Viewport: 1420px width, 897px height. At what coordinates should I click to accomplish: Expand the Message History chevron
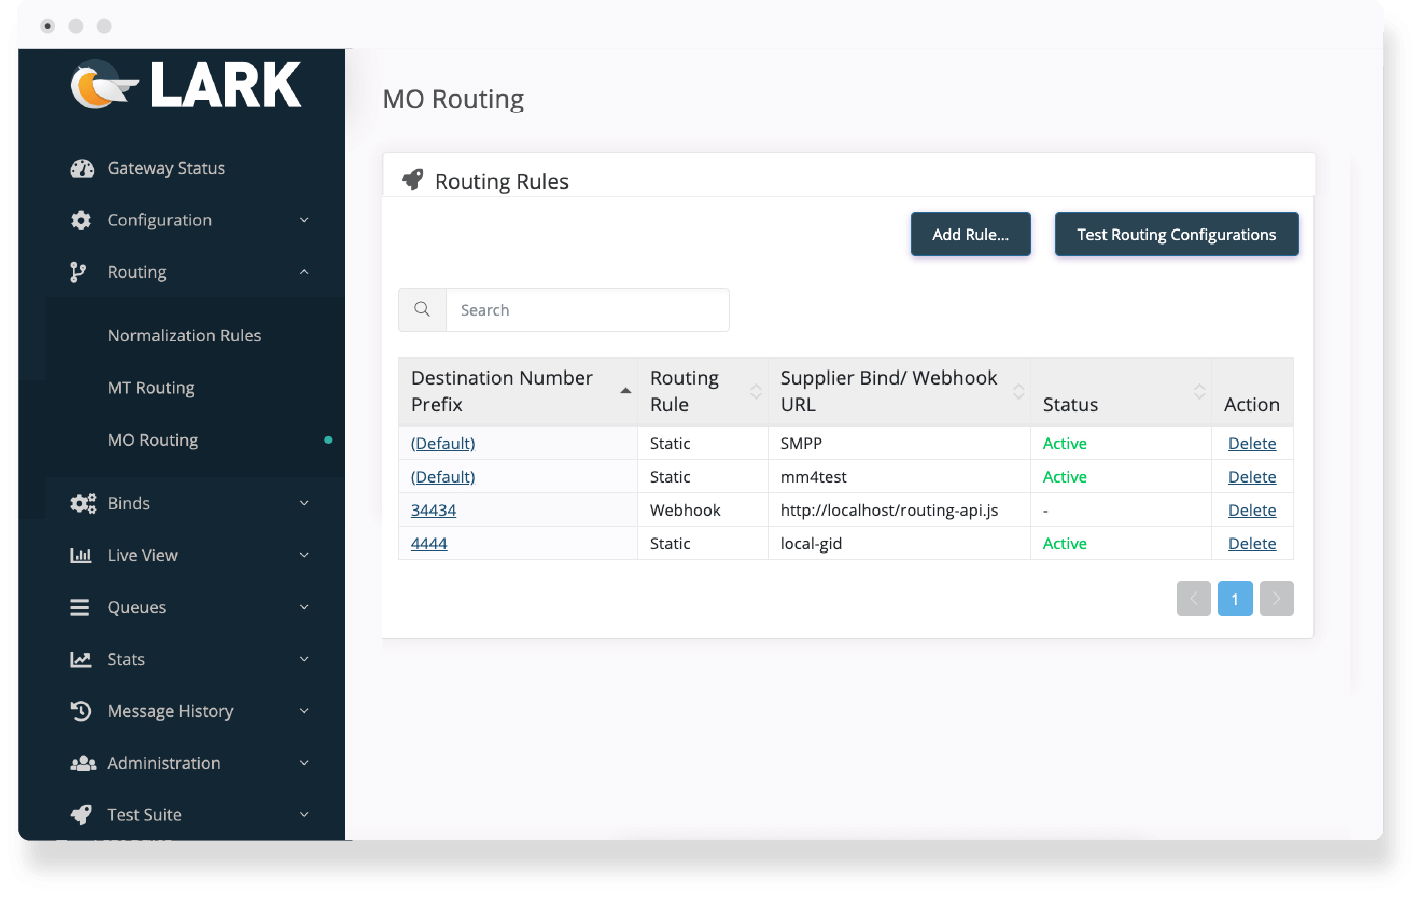(x=304, y=711)
